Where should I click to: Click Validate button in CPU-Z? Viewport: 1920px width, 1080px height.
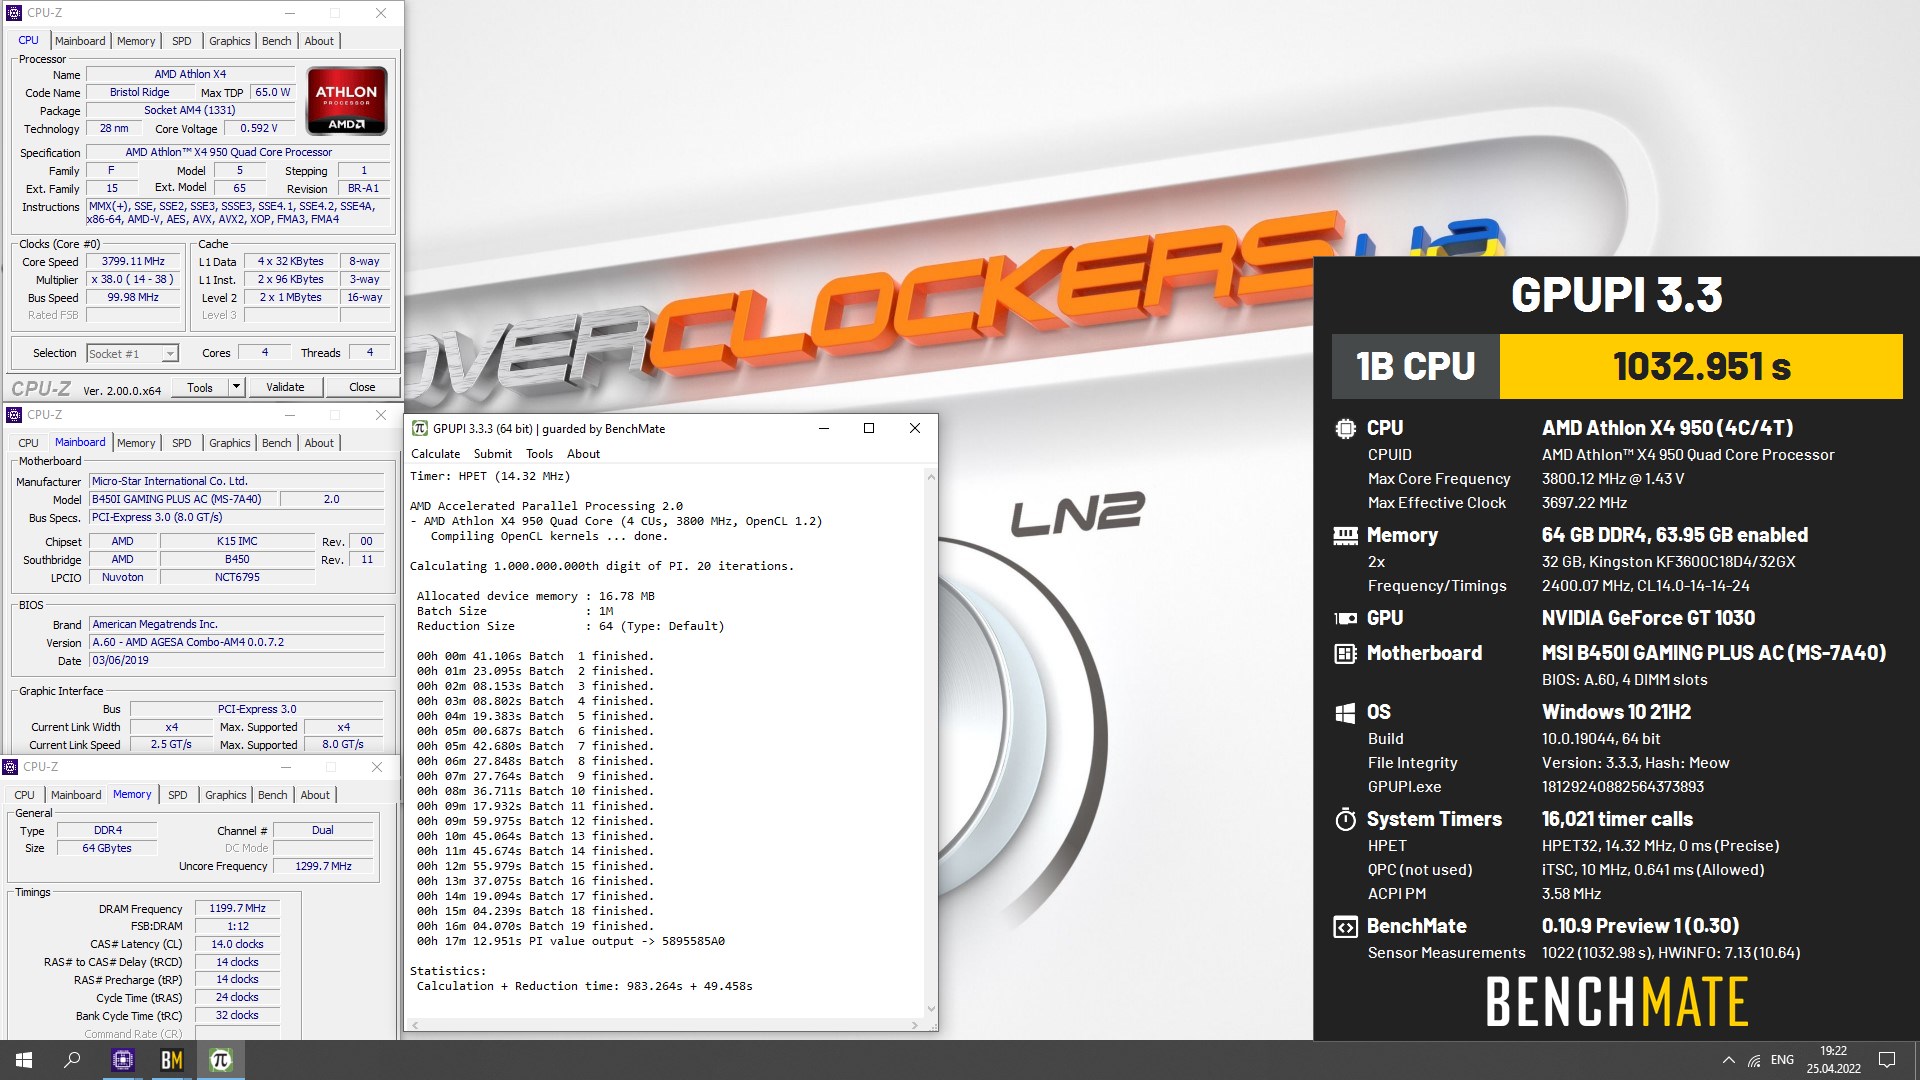tap(285, 387)
